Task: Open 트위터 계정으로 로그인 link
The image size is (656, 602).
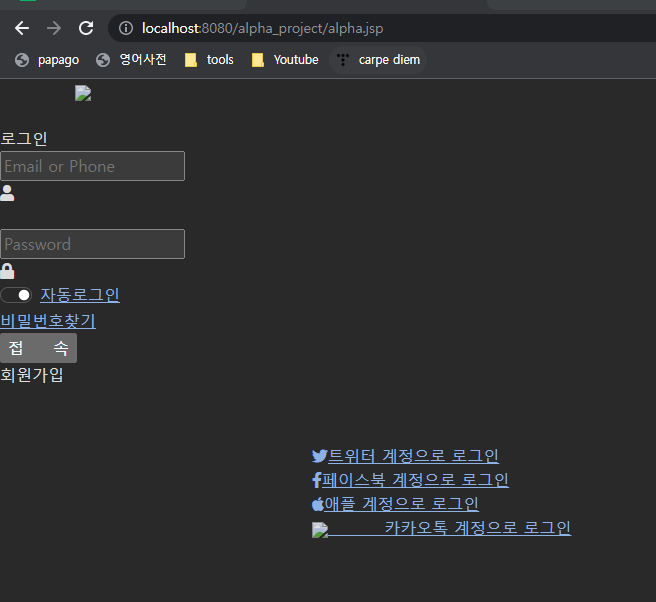Action: click(x=413, y=456)
